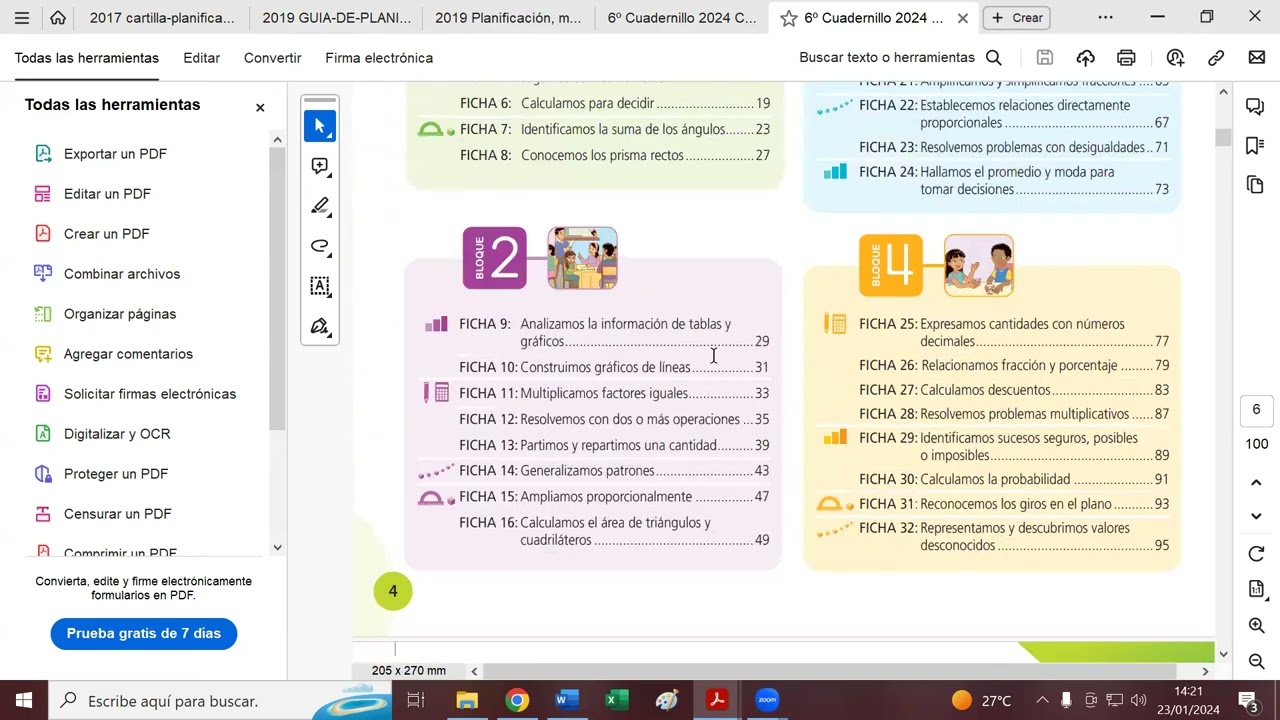The height and width of the screenshot is (720, 1280).
Task: Start the Prueba gratis de 7 días trial
Action: tap(143, 633)
